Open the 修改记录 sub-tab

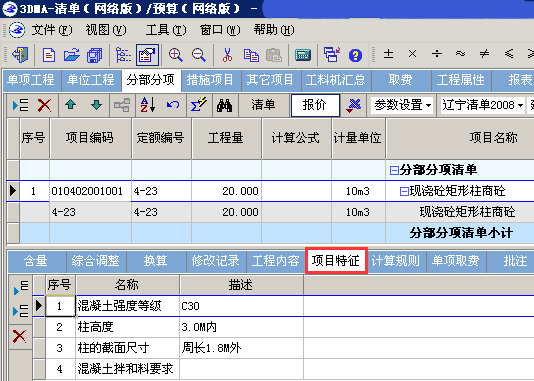coord(216,261)
